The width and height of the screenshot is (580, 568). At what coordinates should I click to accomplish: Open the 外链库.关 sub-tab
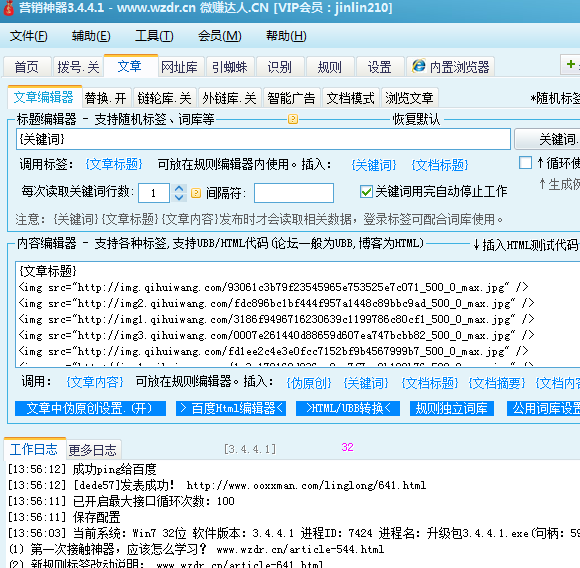[x=230, y=98]
